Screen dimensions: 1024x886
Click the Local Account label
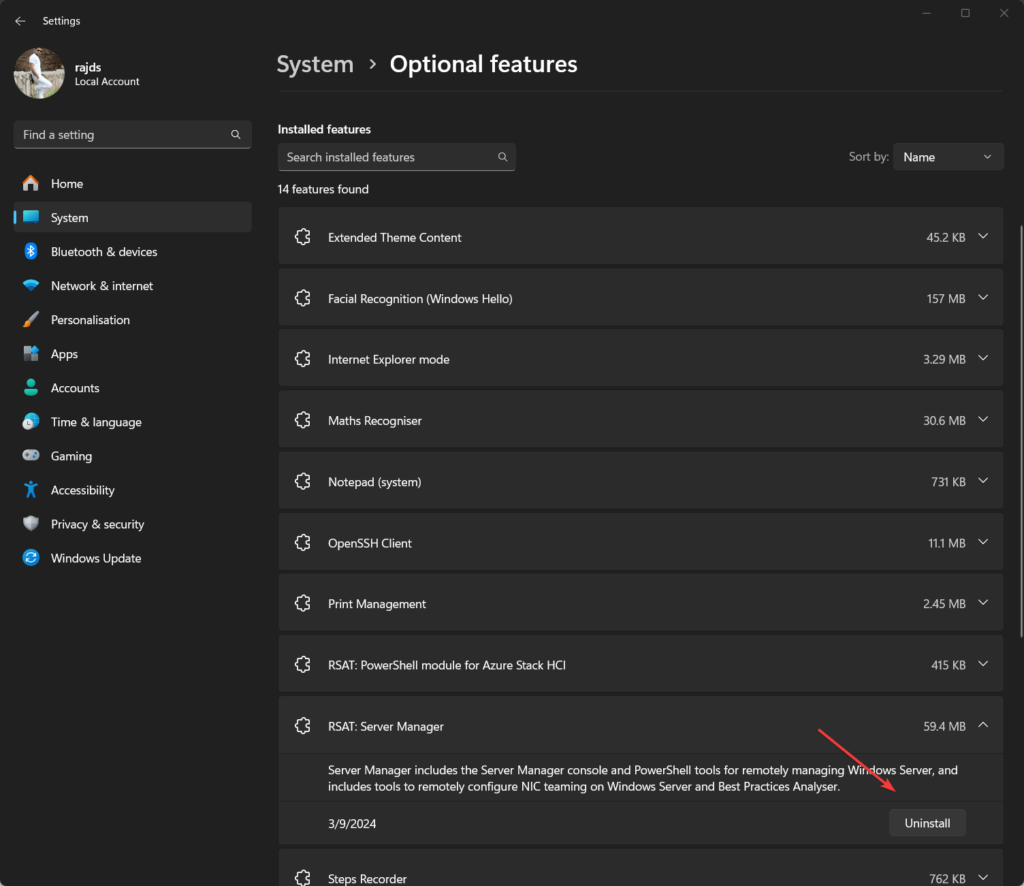click(106, 82)
